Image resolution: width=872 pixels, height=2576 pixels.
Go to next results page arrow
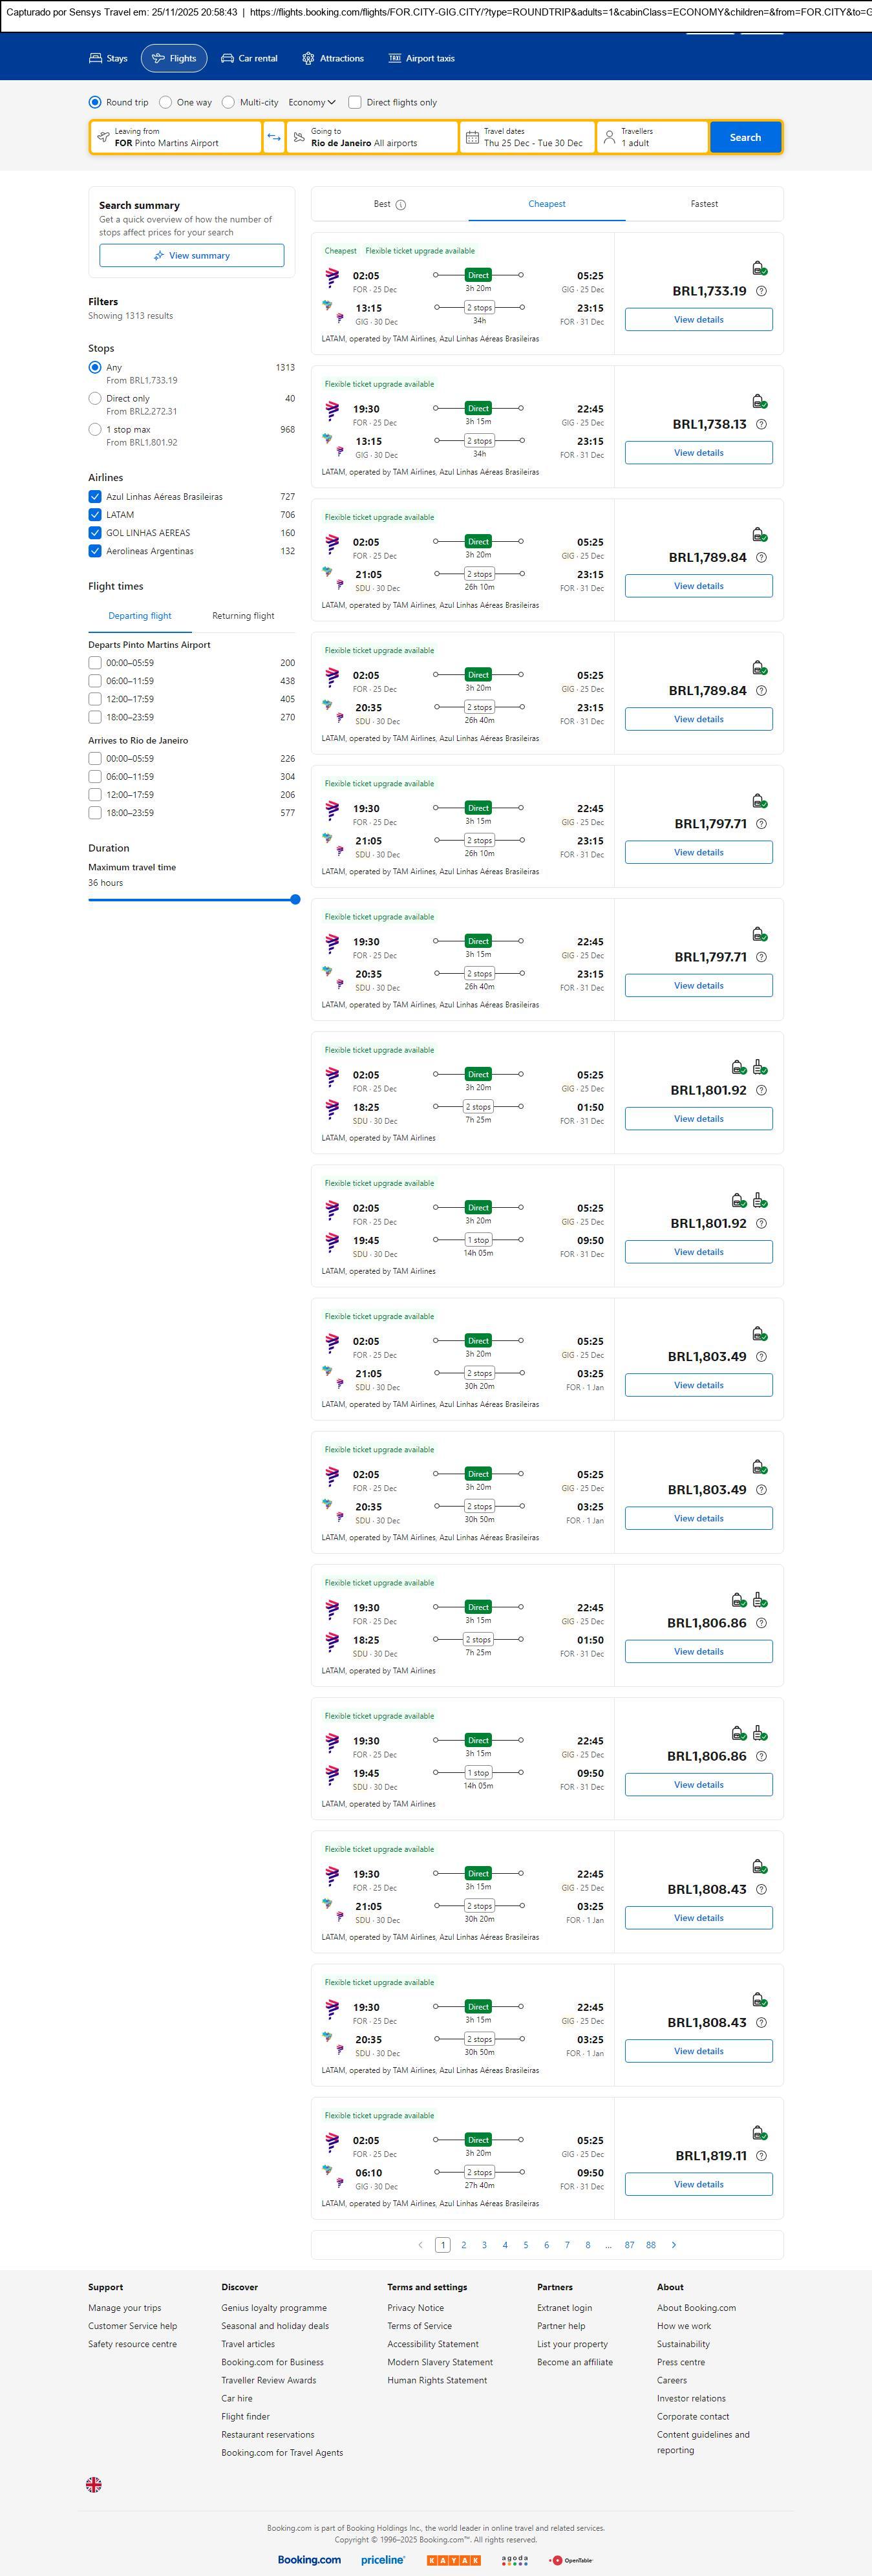[674, 2244]
